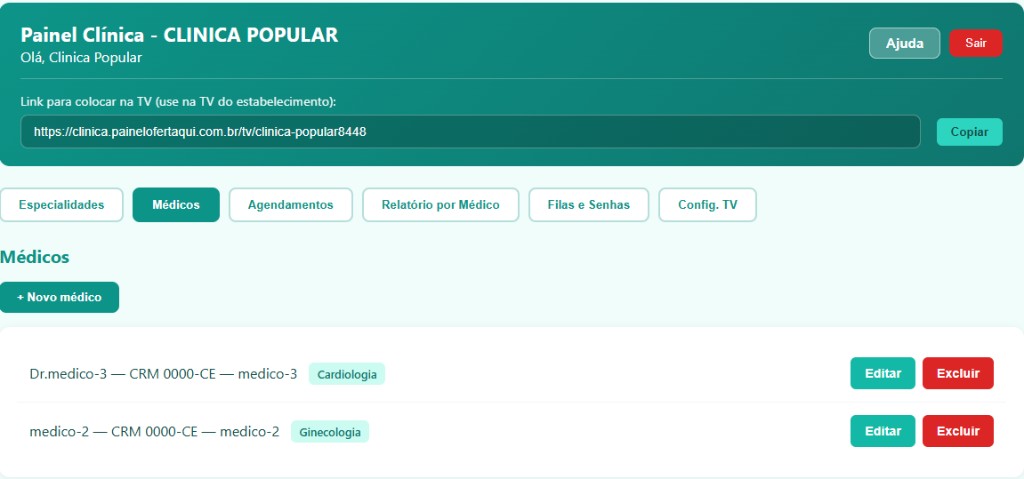The image size is (1024, 479).
Task: Open the Ajuda help button
Action: tap(904, 43)
